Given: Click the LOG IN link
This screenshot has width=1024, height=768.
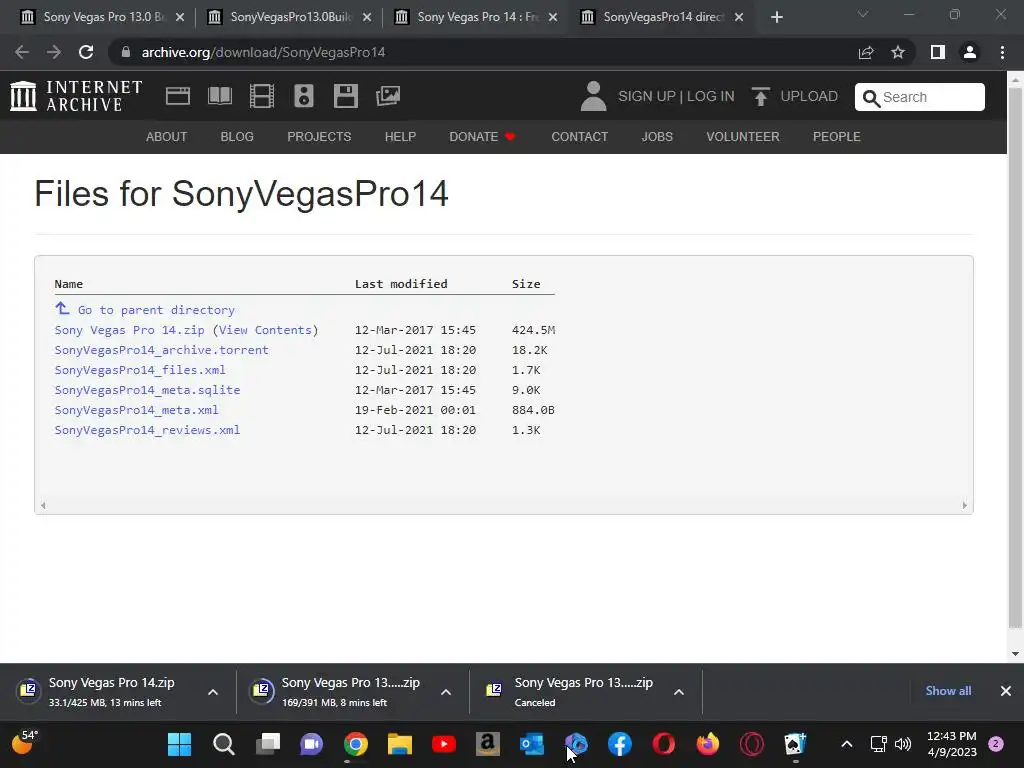Looking at the screenshot, I should [711, 96].
